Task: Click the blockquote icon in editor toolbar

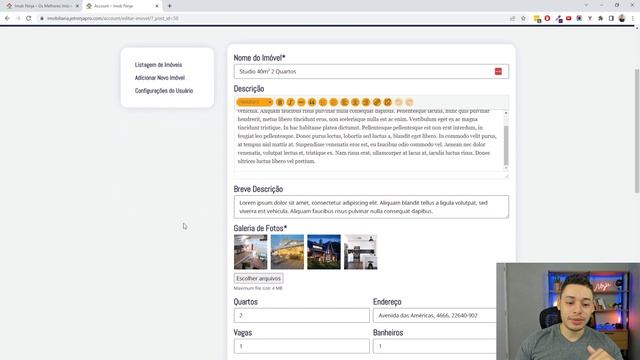Action: pos(312,102)
